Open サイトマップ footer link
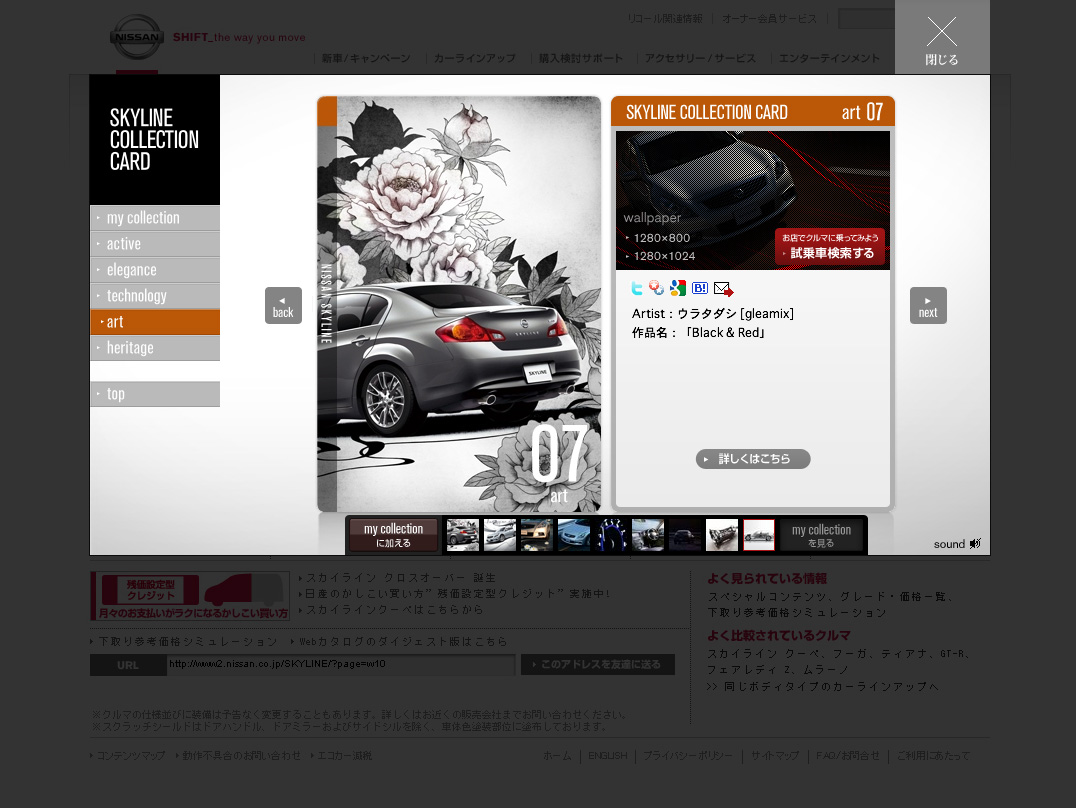This screenshot has height=808, width=1076. coord(775,755)
